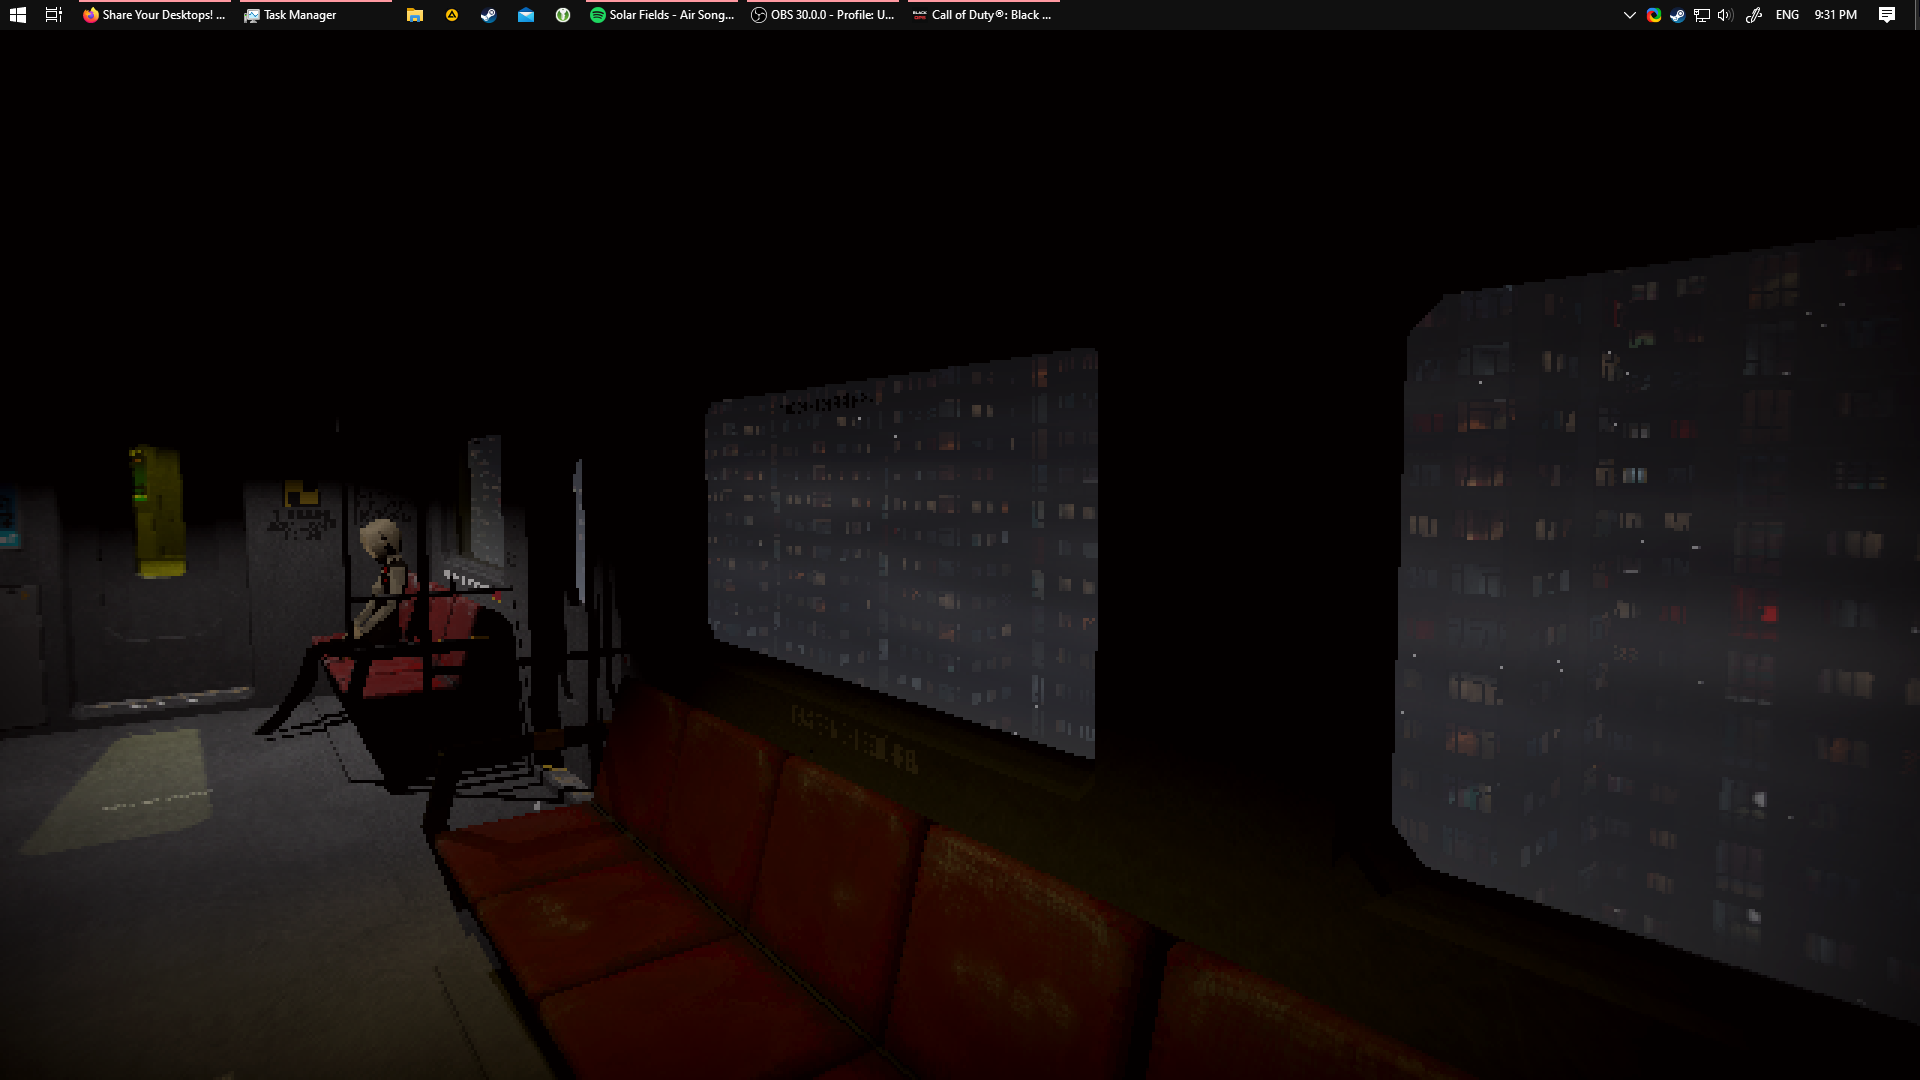The width and height of the screenshot is (1920, 1080).
Task: Switch to Call of Duty taskbar window
Action: (x=983, y=15)
